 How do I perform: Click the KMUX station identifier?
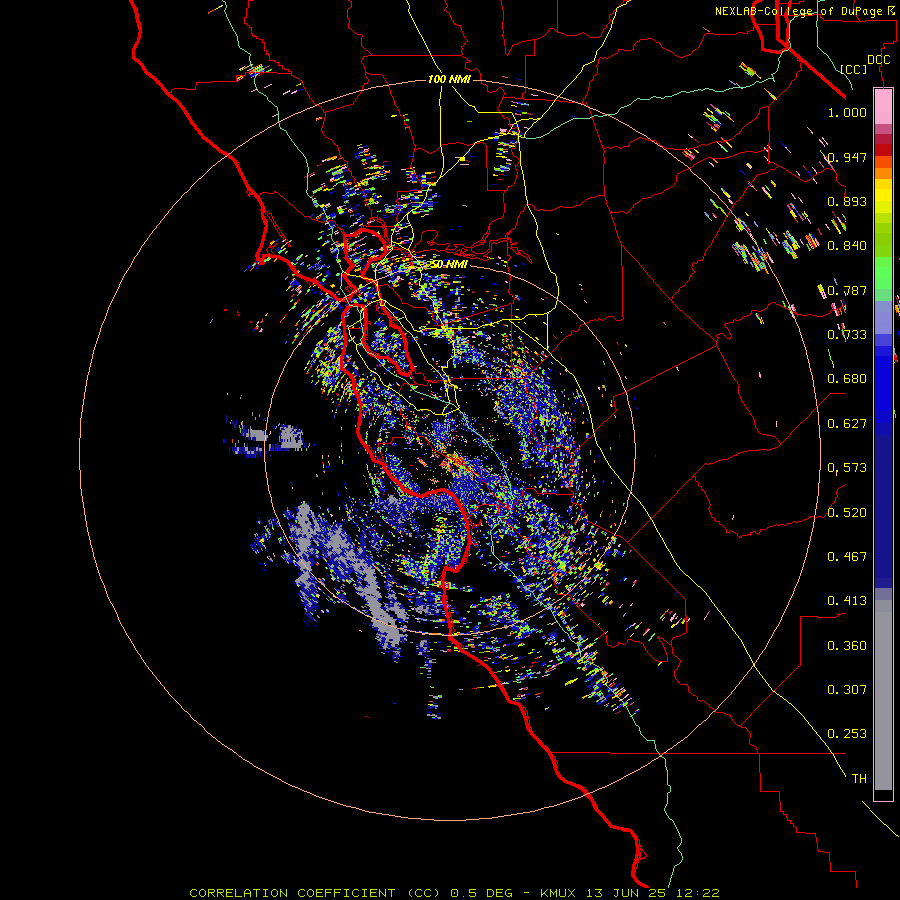(x=560, y=893)
